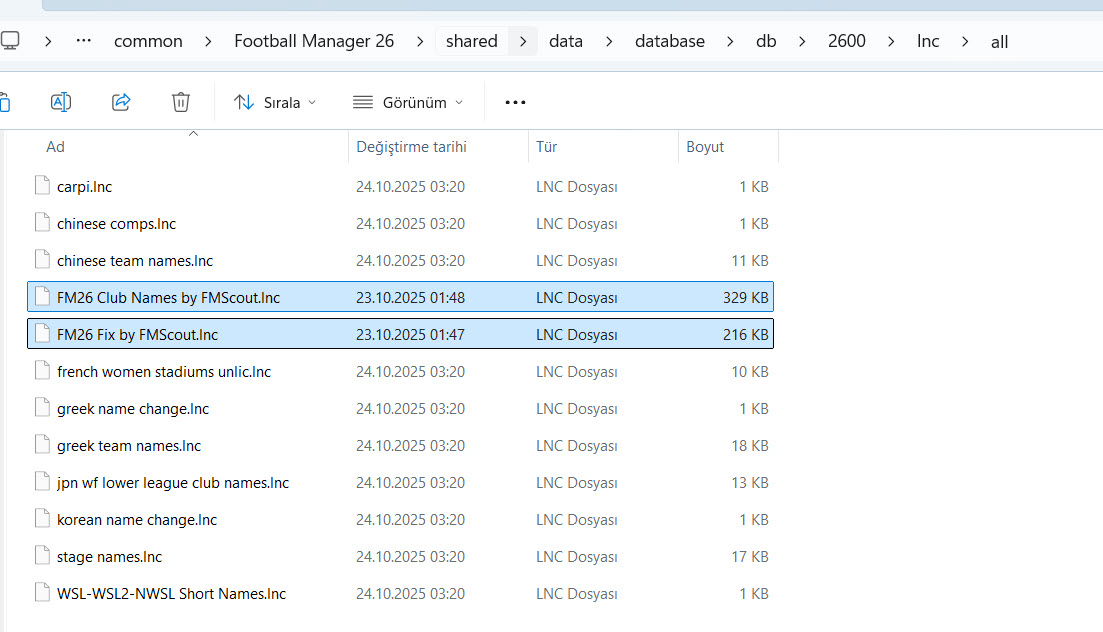Image resolution: width=1103 pixels, height=632 pixels.
Task: Click the file icon next to carpi.lnc
Action: (42, 186)
